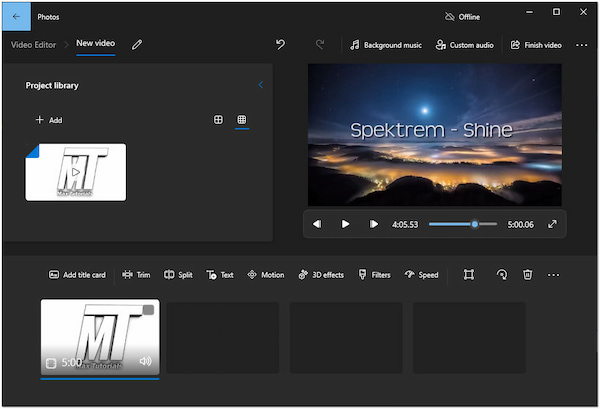Add media to the Project library
The image size is (600, 409).
pos(49,120)
